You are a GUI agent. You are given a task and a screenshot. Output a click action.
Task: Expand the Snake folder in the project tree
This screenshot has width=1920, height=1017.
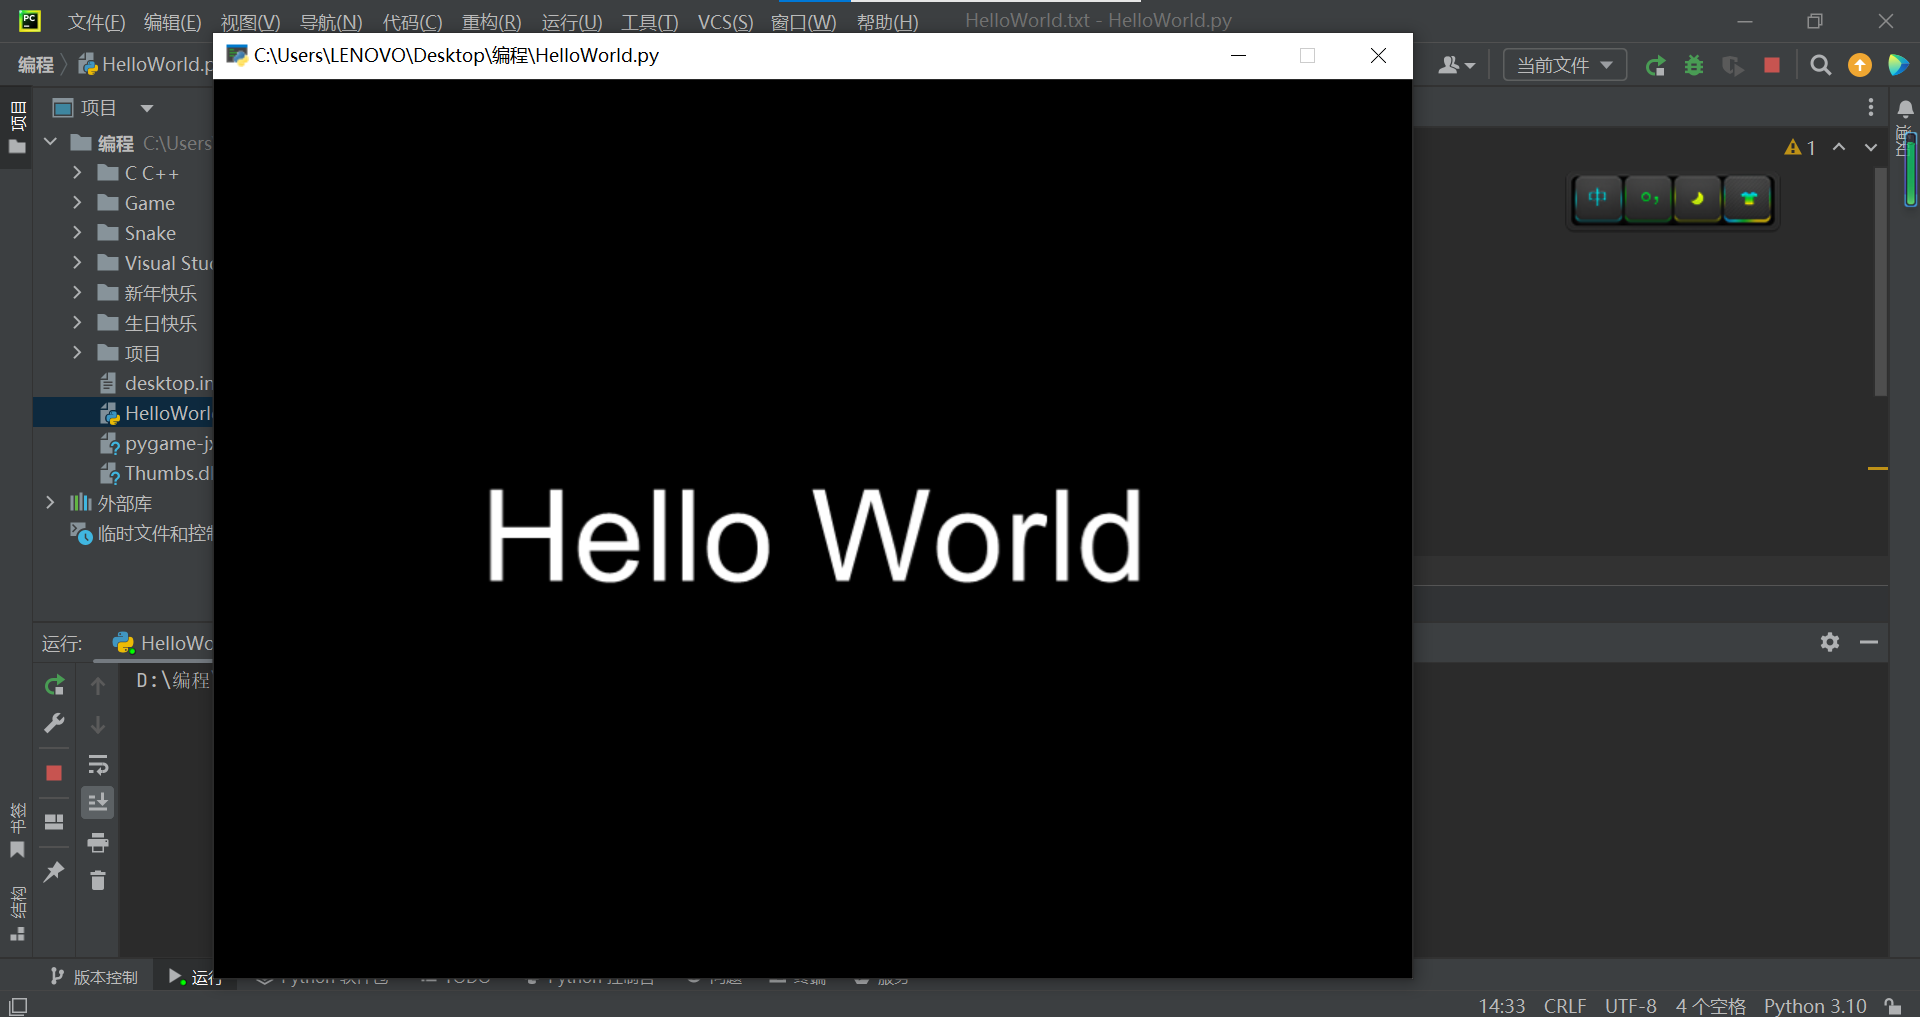pyautogui.click(x=78, y=232)
